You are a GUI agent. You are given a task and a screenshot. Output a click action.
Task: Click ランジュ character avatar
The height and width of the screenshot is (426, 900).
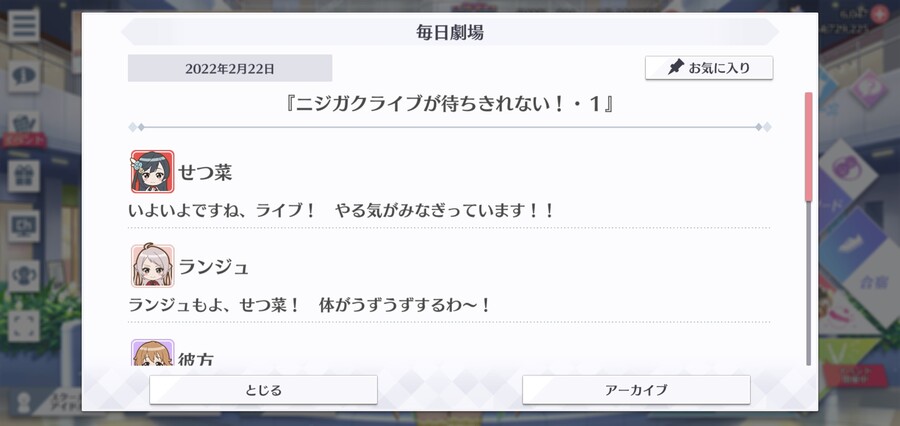[152, 266]
